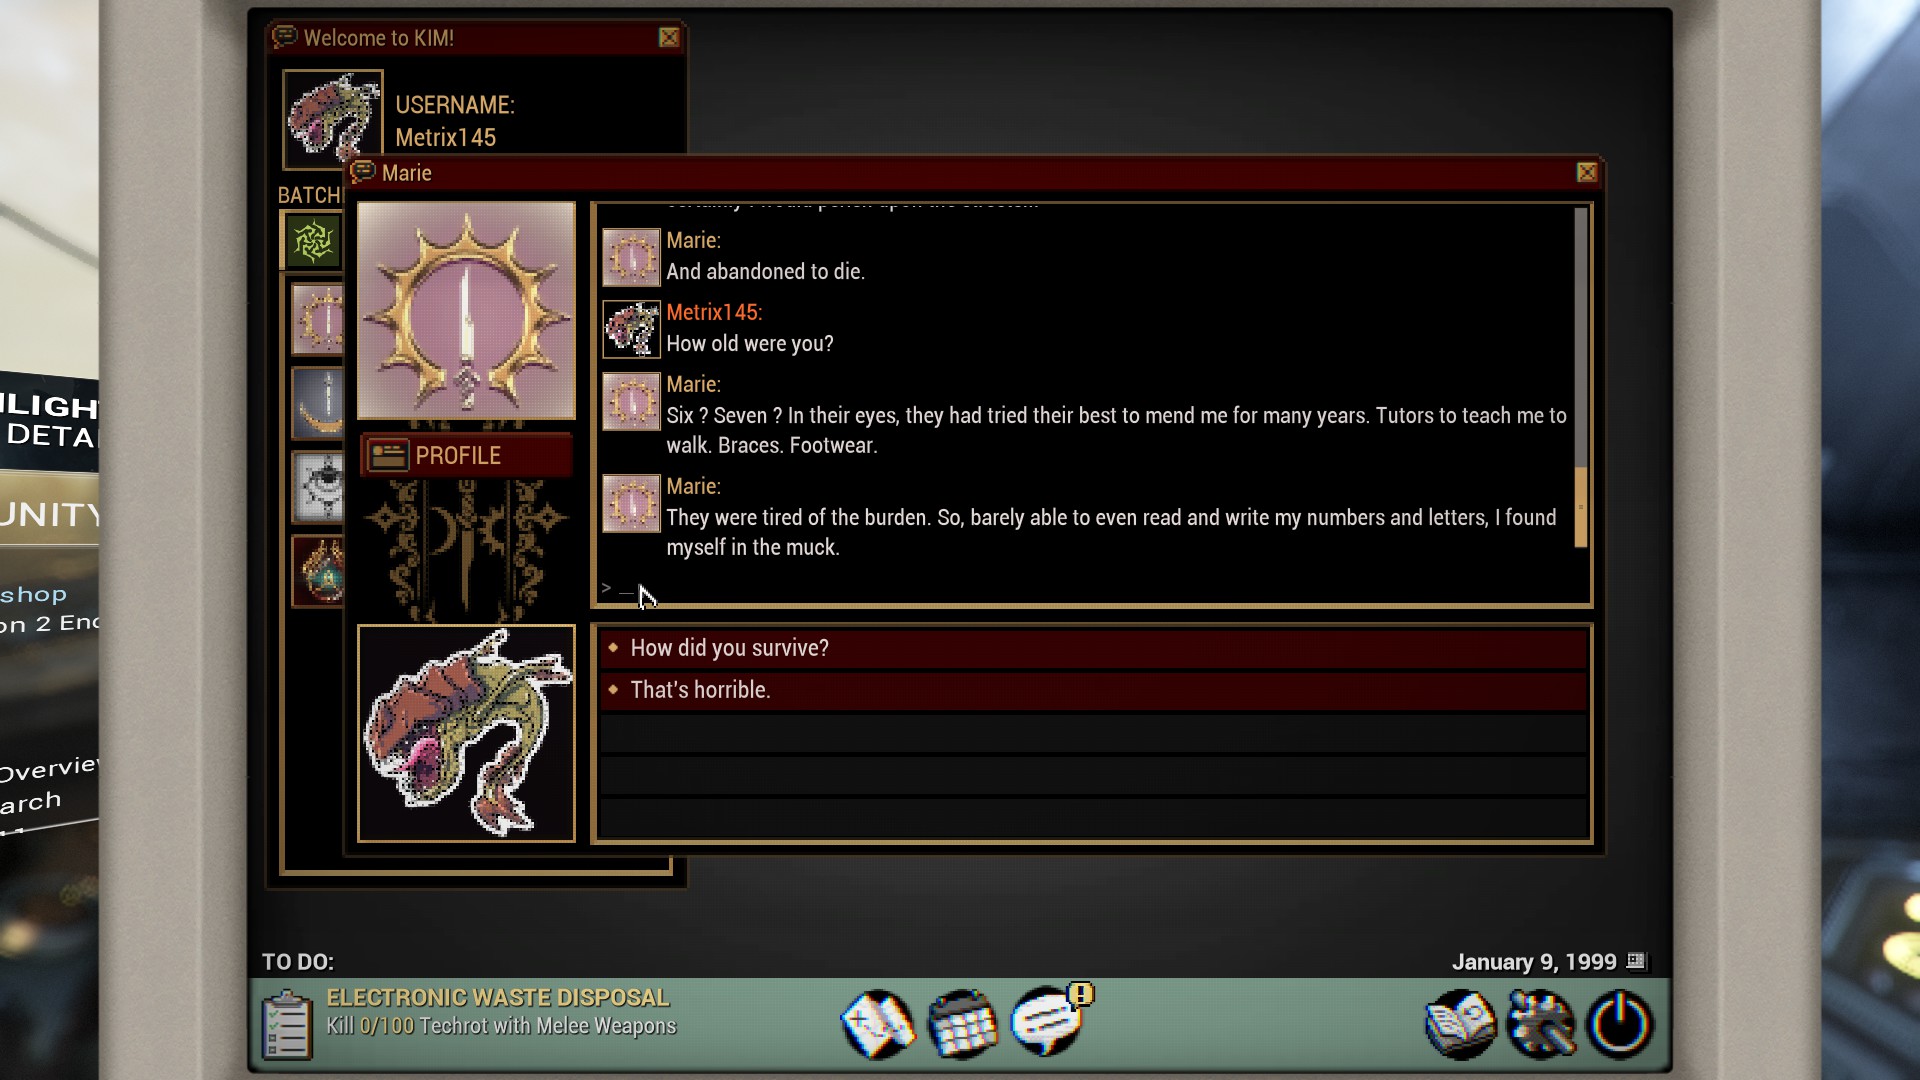Close the Welcome to KIM window

pos(669,37)
